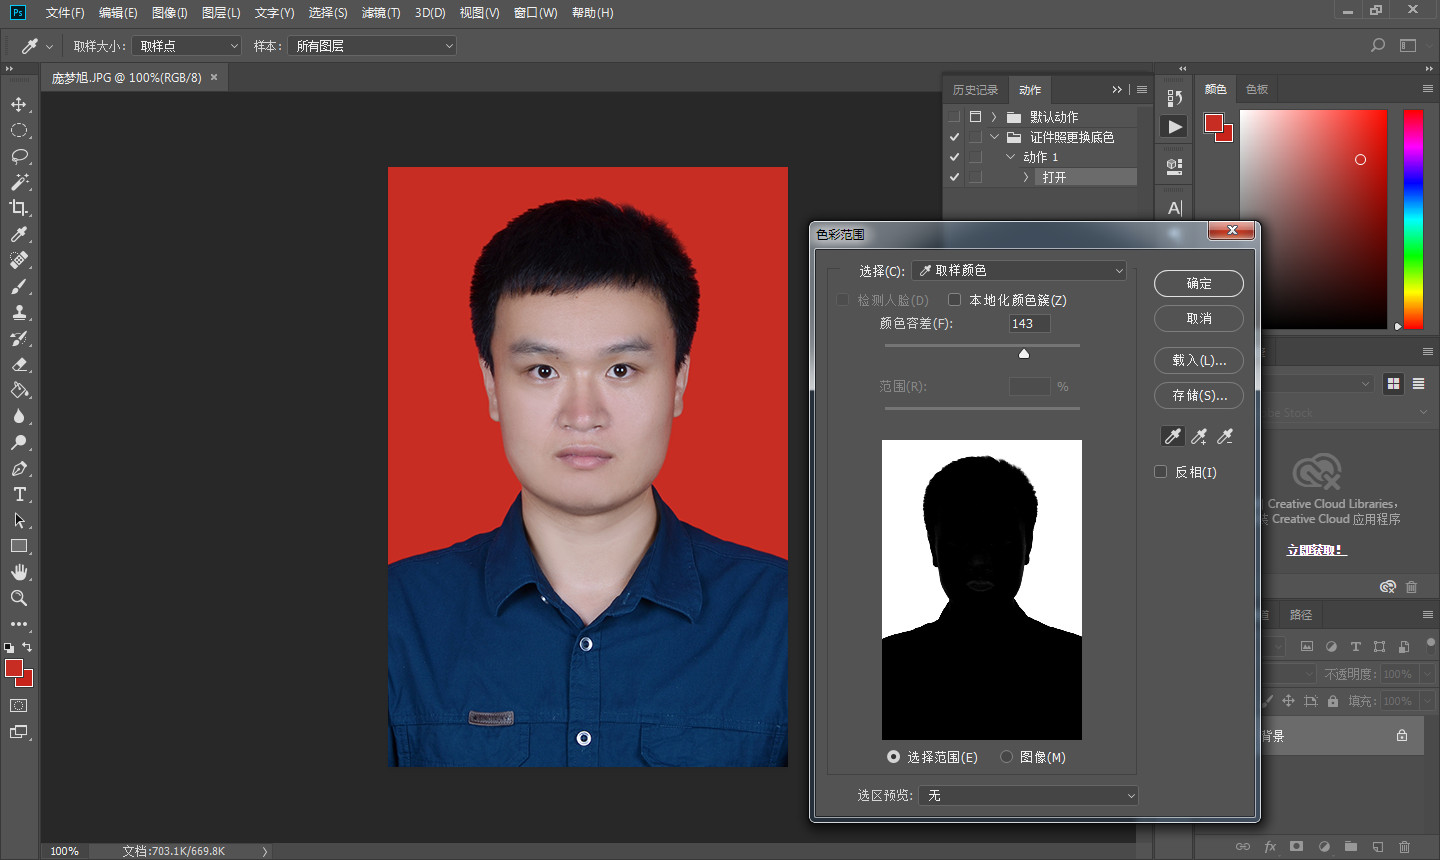Open the 选择 dropdown showing 取样颜色
Screen dimensions: 1440x860
(1019, 270)
